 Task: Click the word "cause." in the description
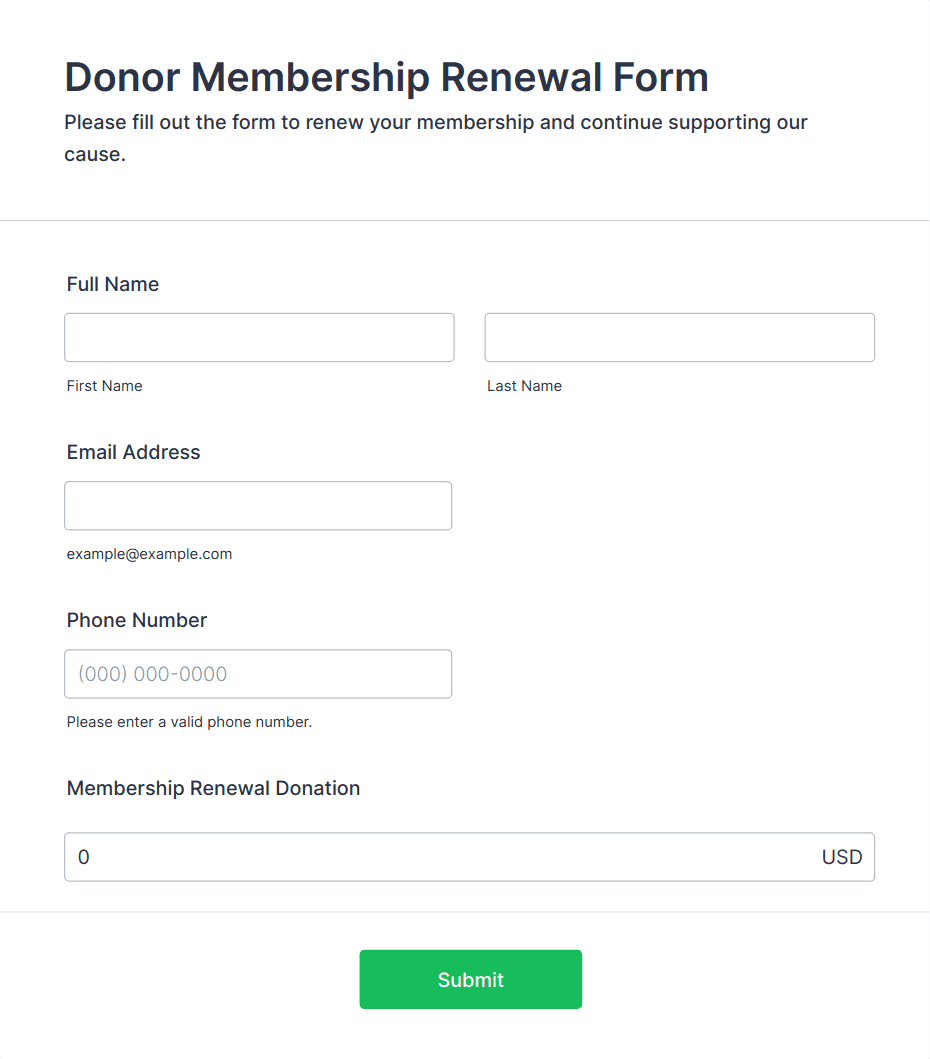pos(95,155)
